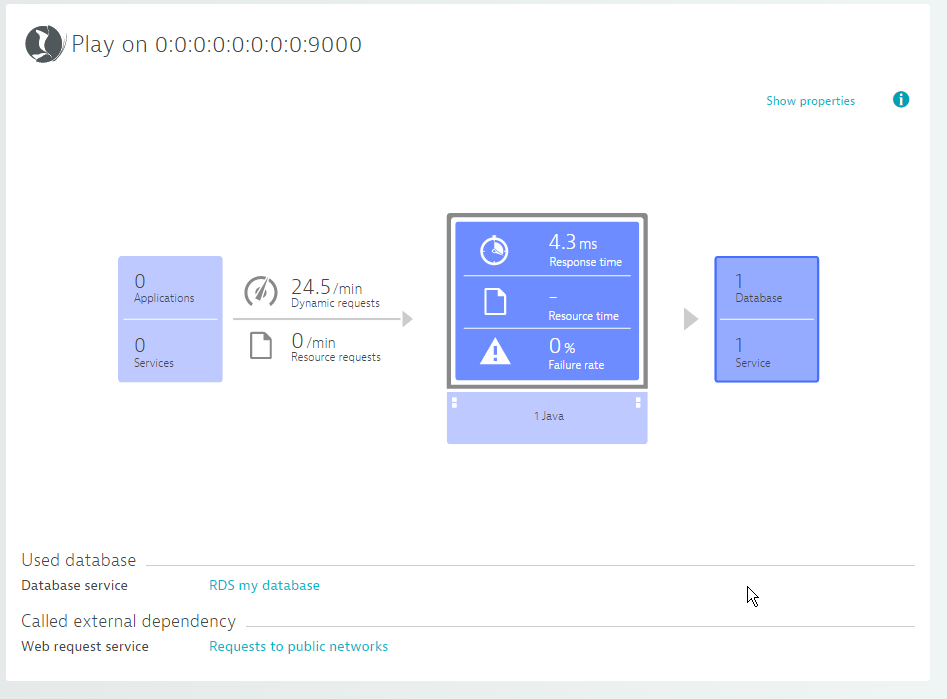
Task: Click the 24.5 /min Dynamic requests value
Action: pyautogui.click(x=335, y=292)
